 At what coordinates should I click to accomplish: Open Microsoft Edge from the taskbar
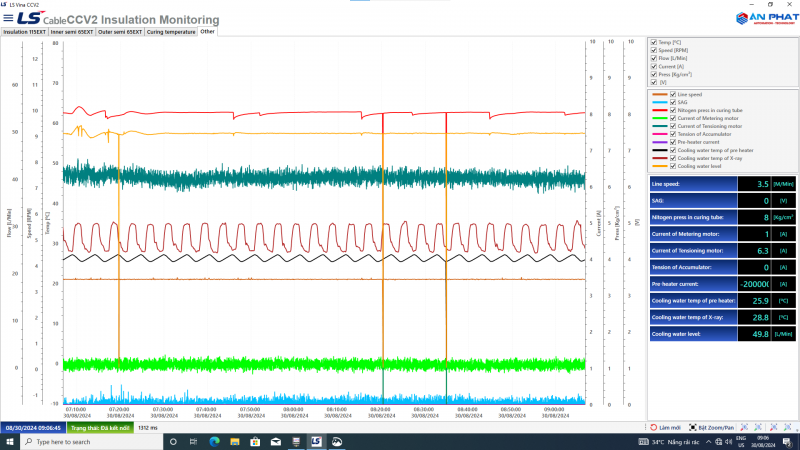215,441
